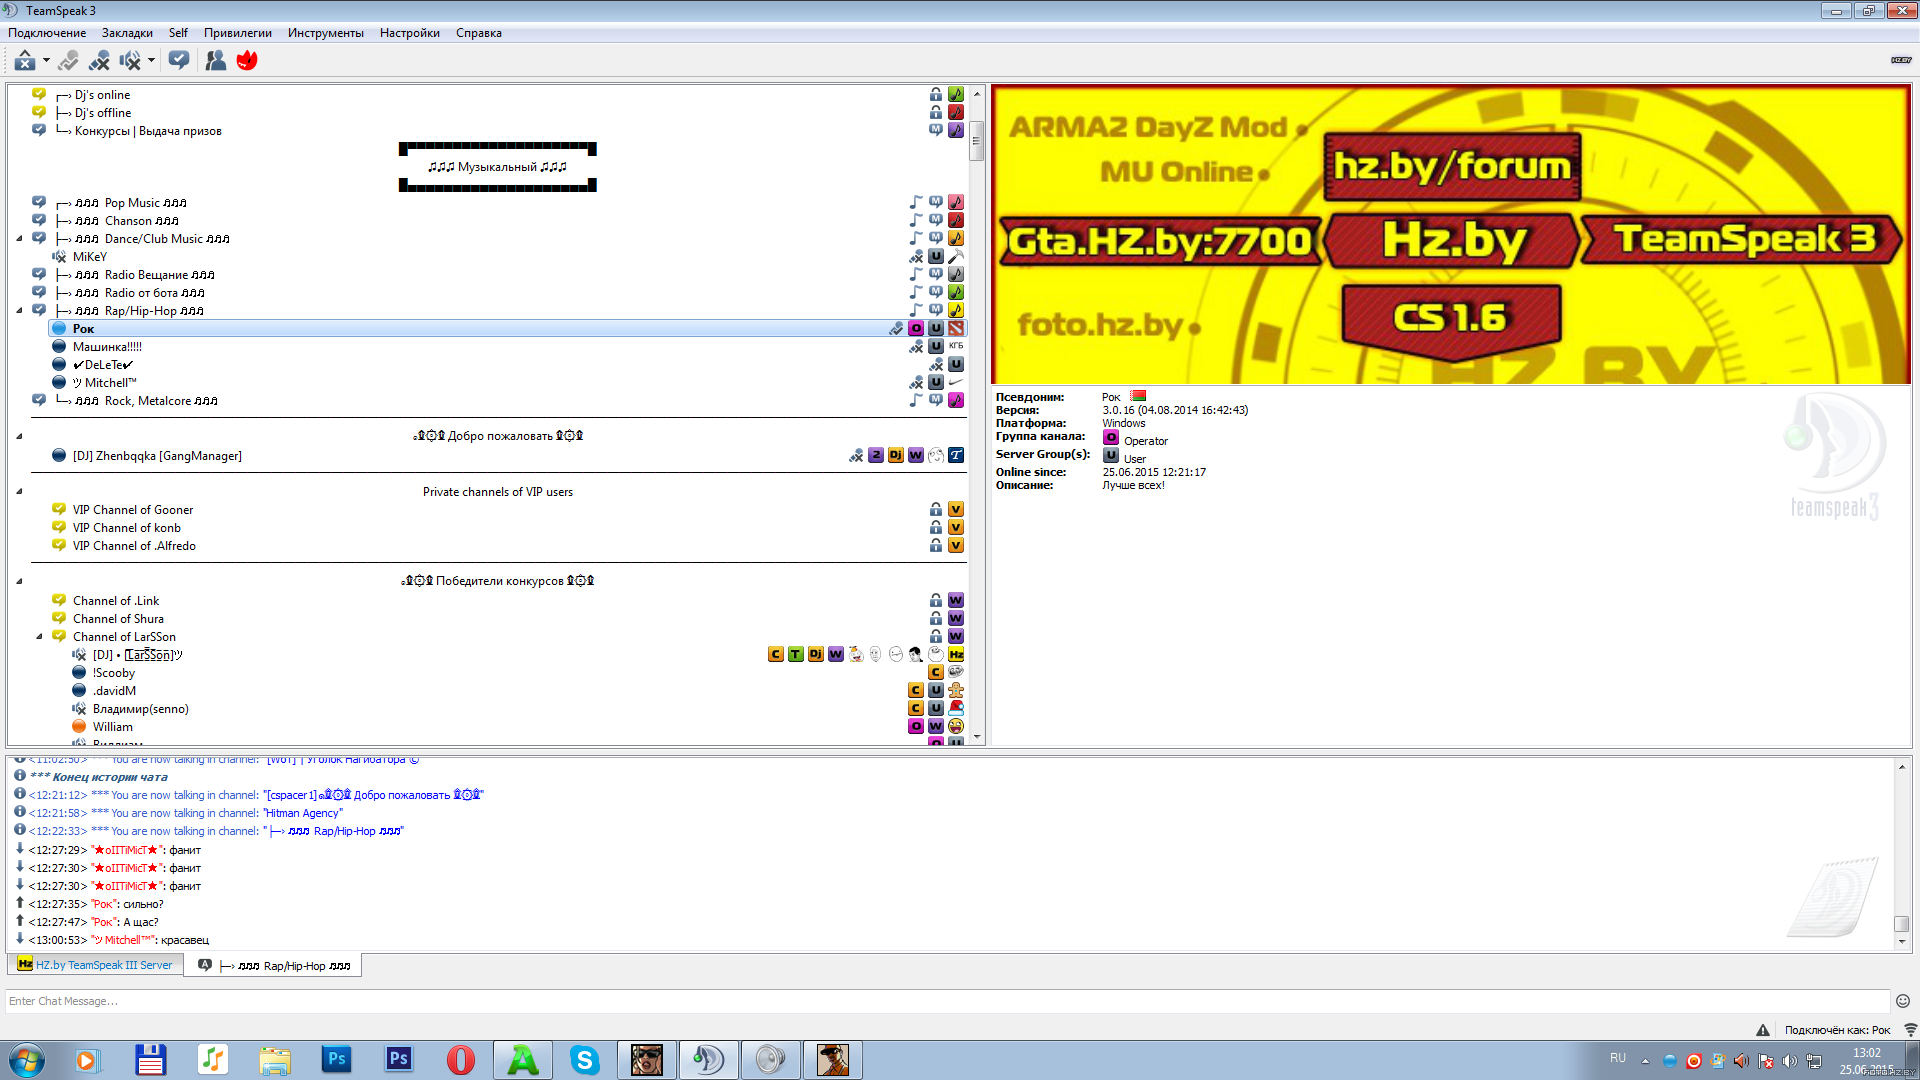Click User server group icon in info panel

pos(1111,456)
